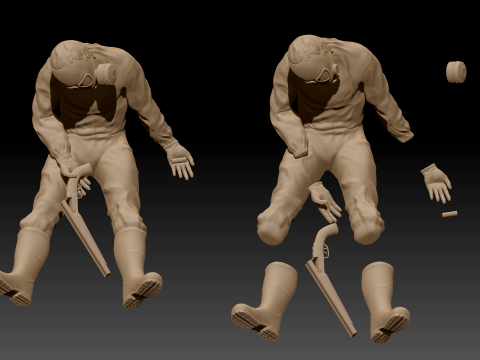Click the assembled figure's fully visible boot

pos(137,267)
